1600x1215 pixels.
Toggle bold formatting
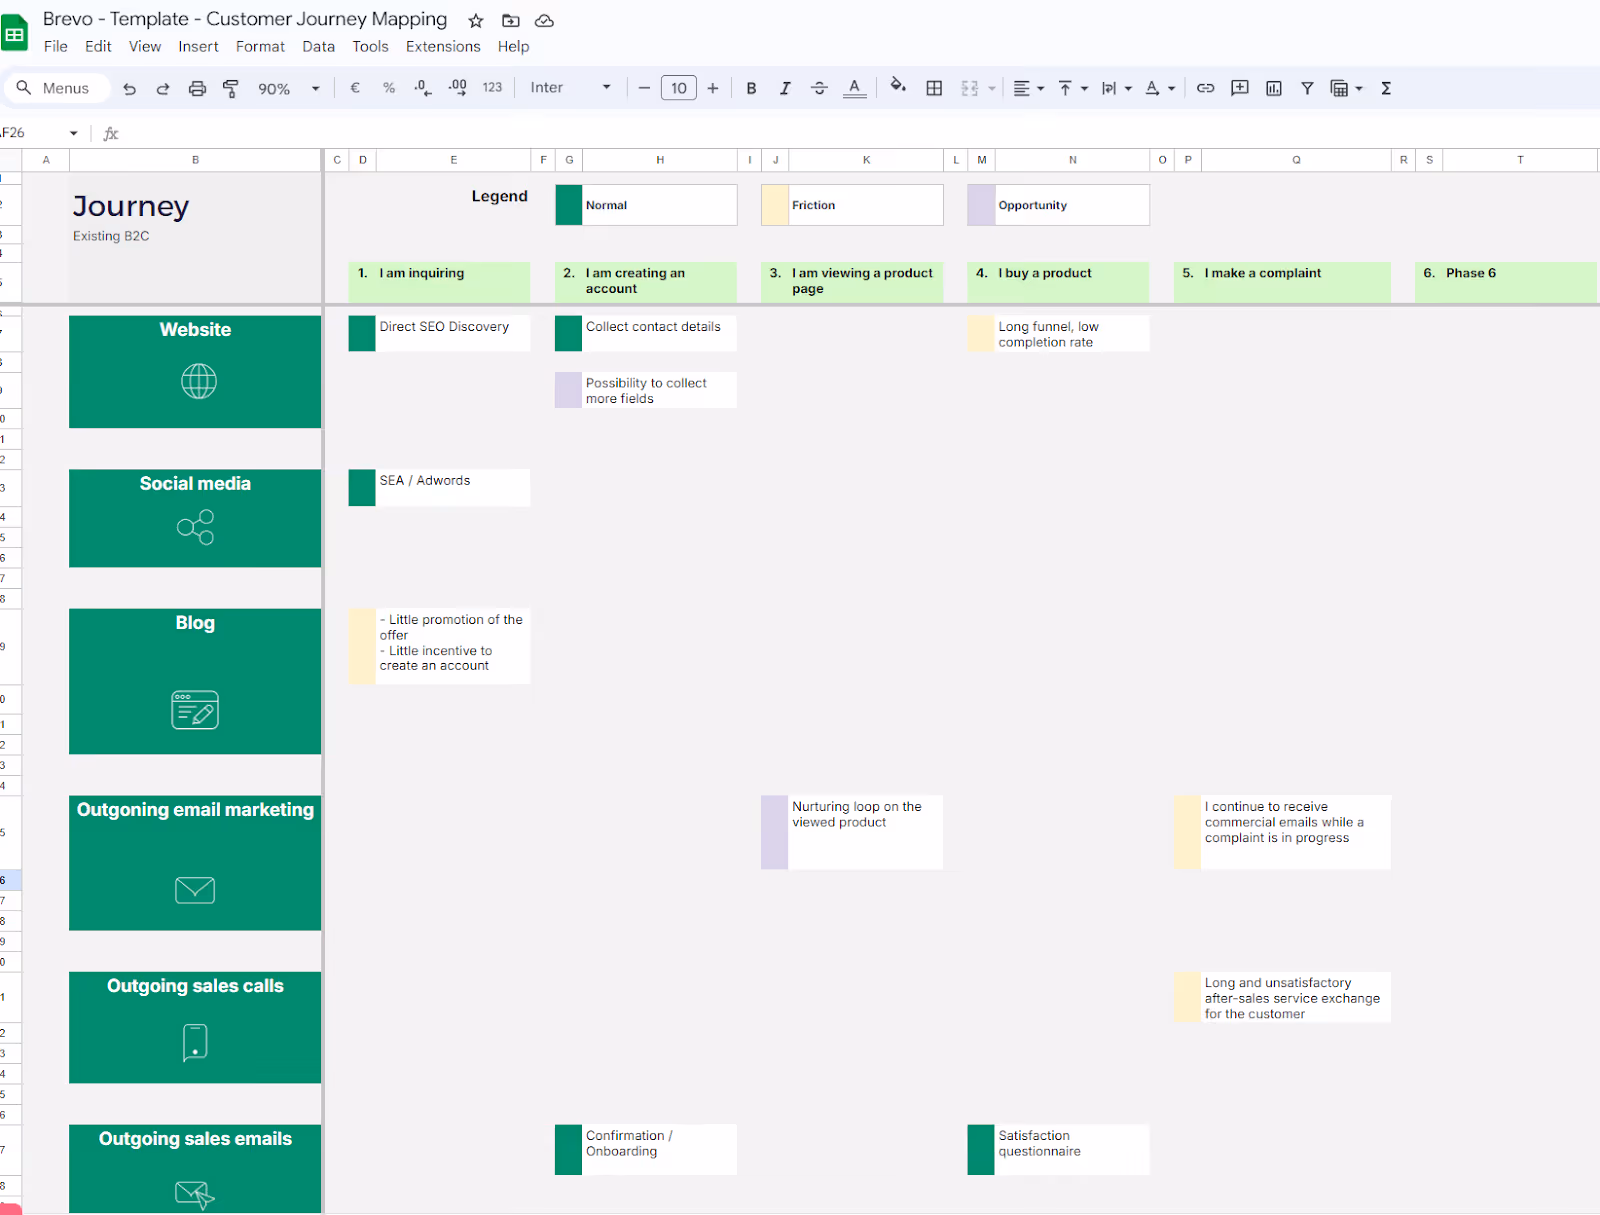pos(751,88)
